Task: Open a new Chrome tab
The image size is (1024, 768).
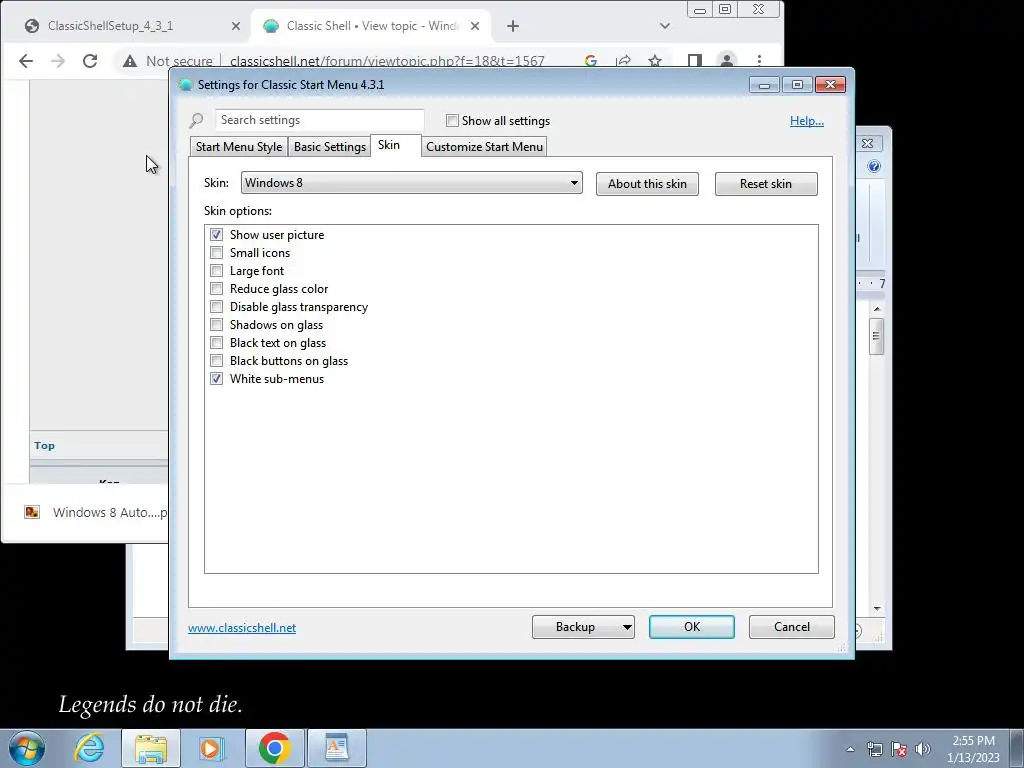Action: [x=513, y=26]
